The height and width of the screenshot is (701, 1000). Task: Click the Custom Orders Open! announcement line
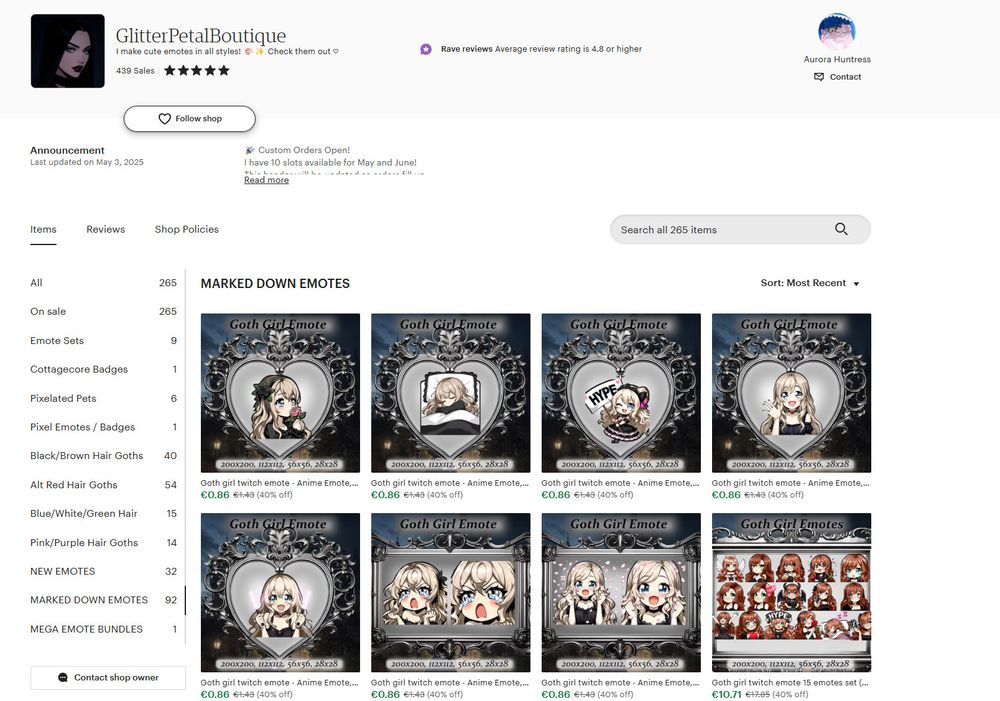click(297, 150)
